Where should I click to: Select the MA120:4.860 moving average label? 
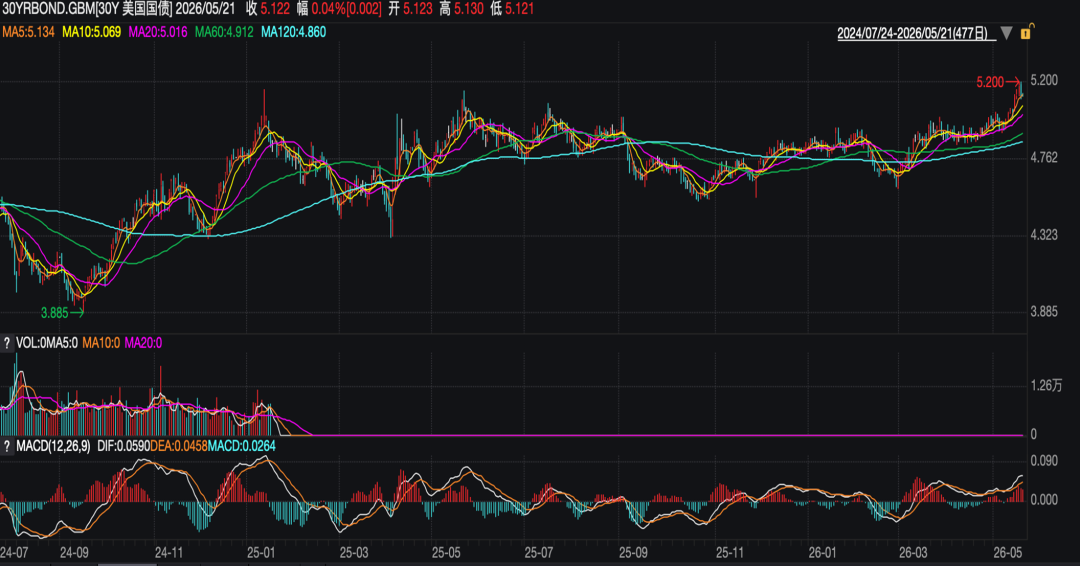[293, 32]
